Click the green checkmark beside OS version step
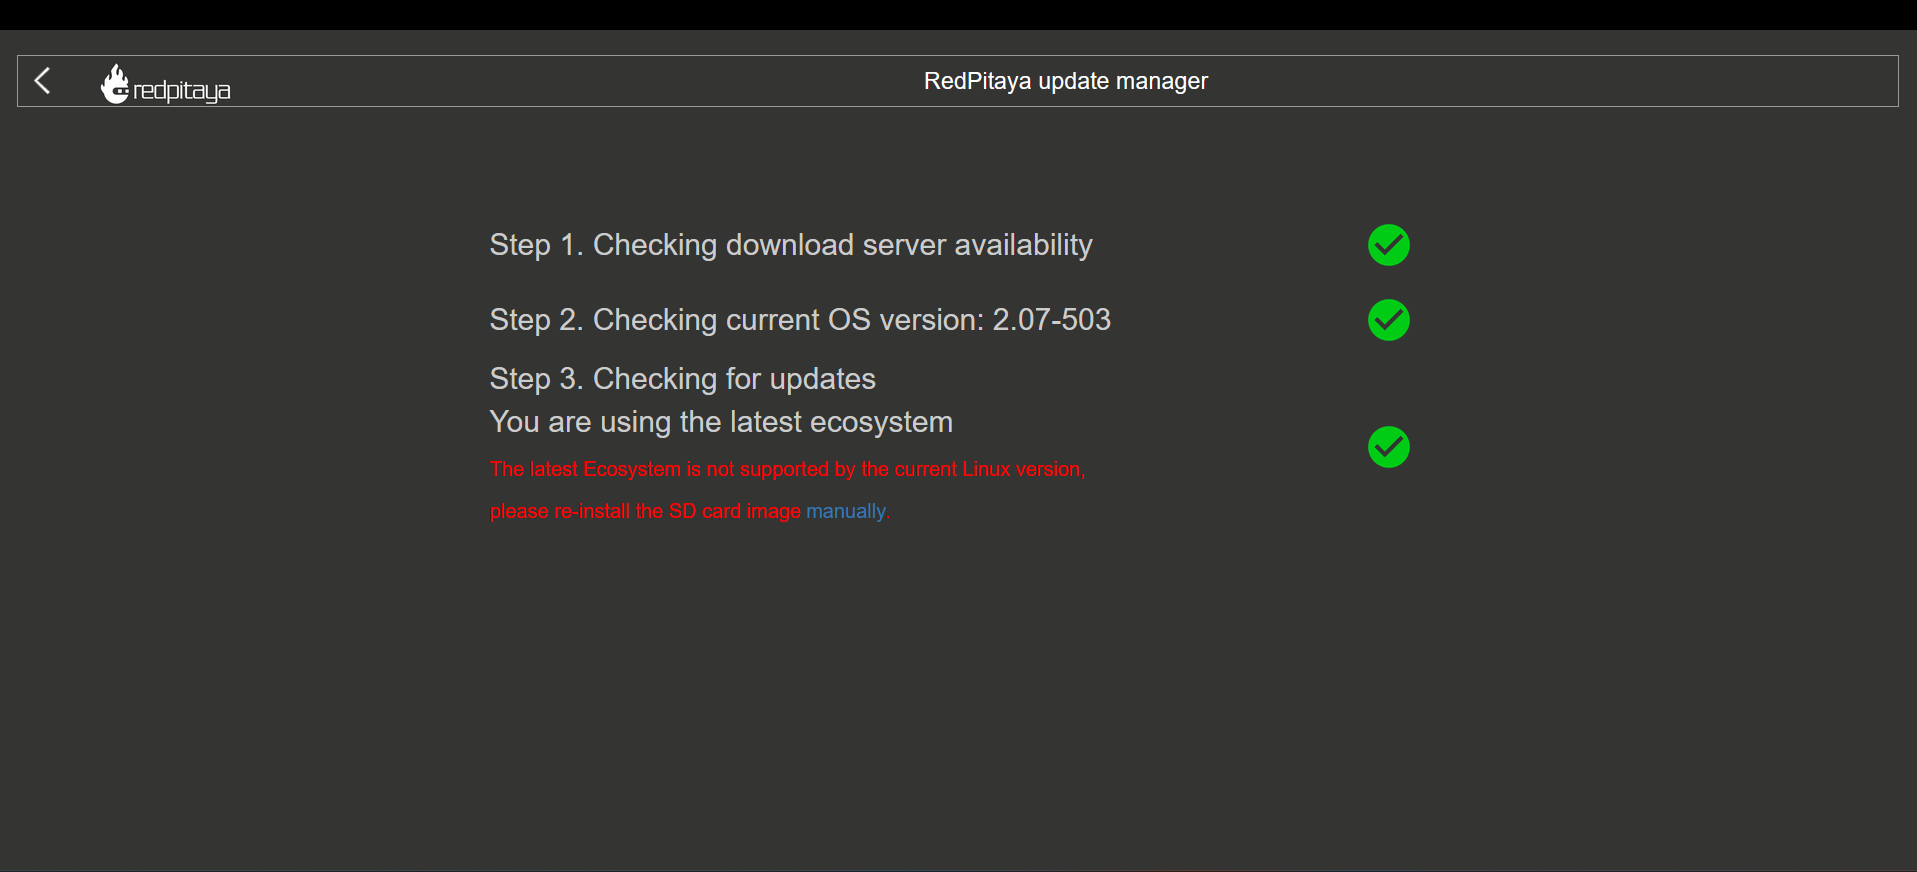1917x872 pixels. pyautogui.click(x=1388, y=320)
